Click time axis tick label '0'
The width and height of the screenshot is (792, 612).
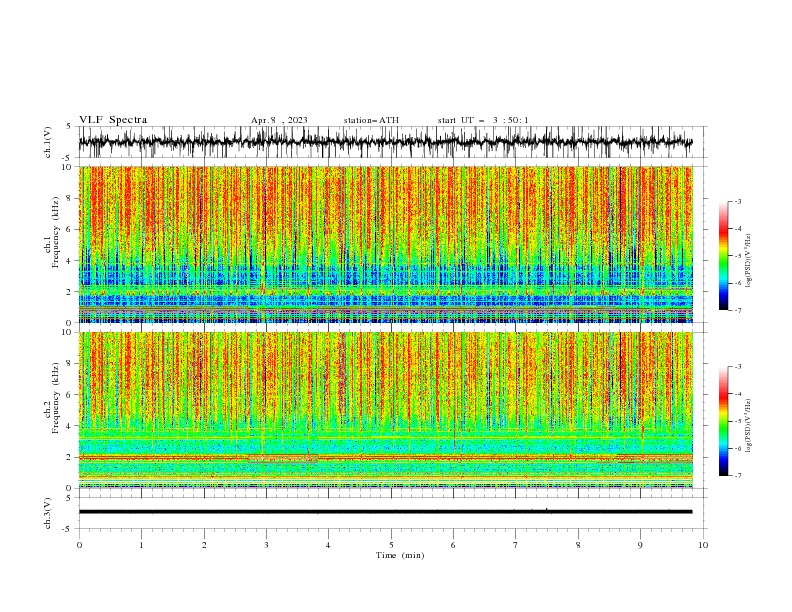coord(79,545)
